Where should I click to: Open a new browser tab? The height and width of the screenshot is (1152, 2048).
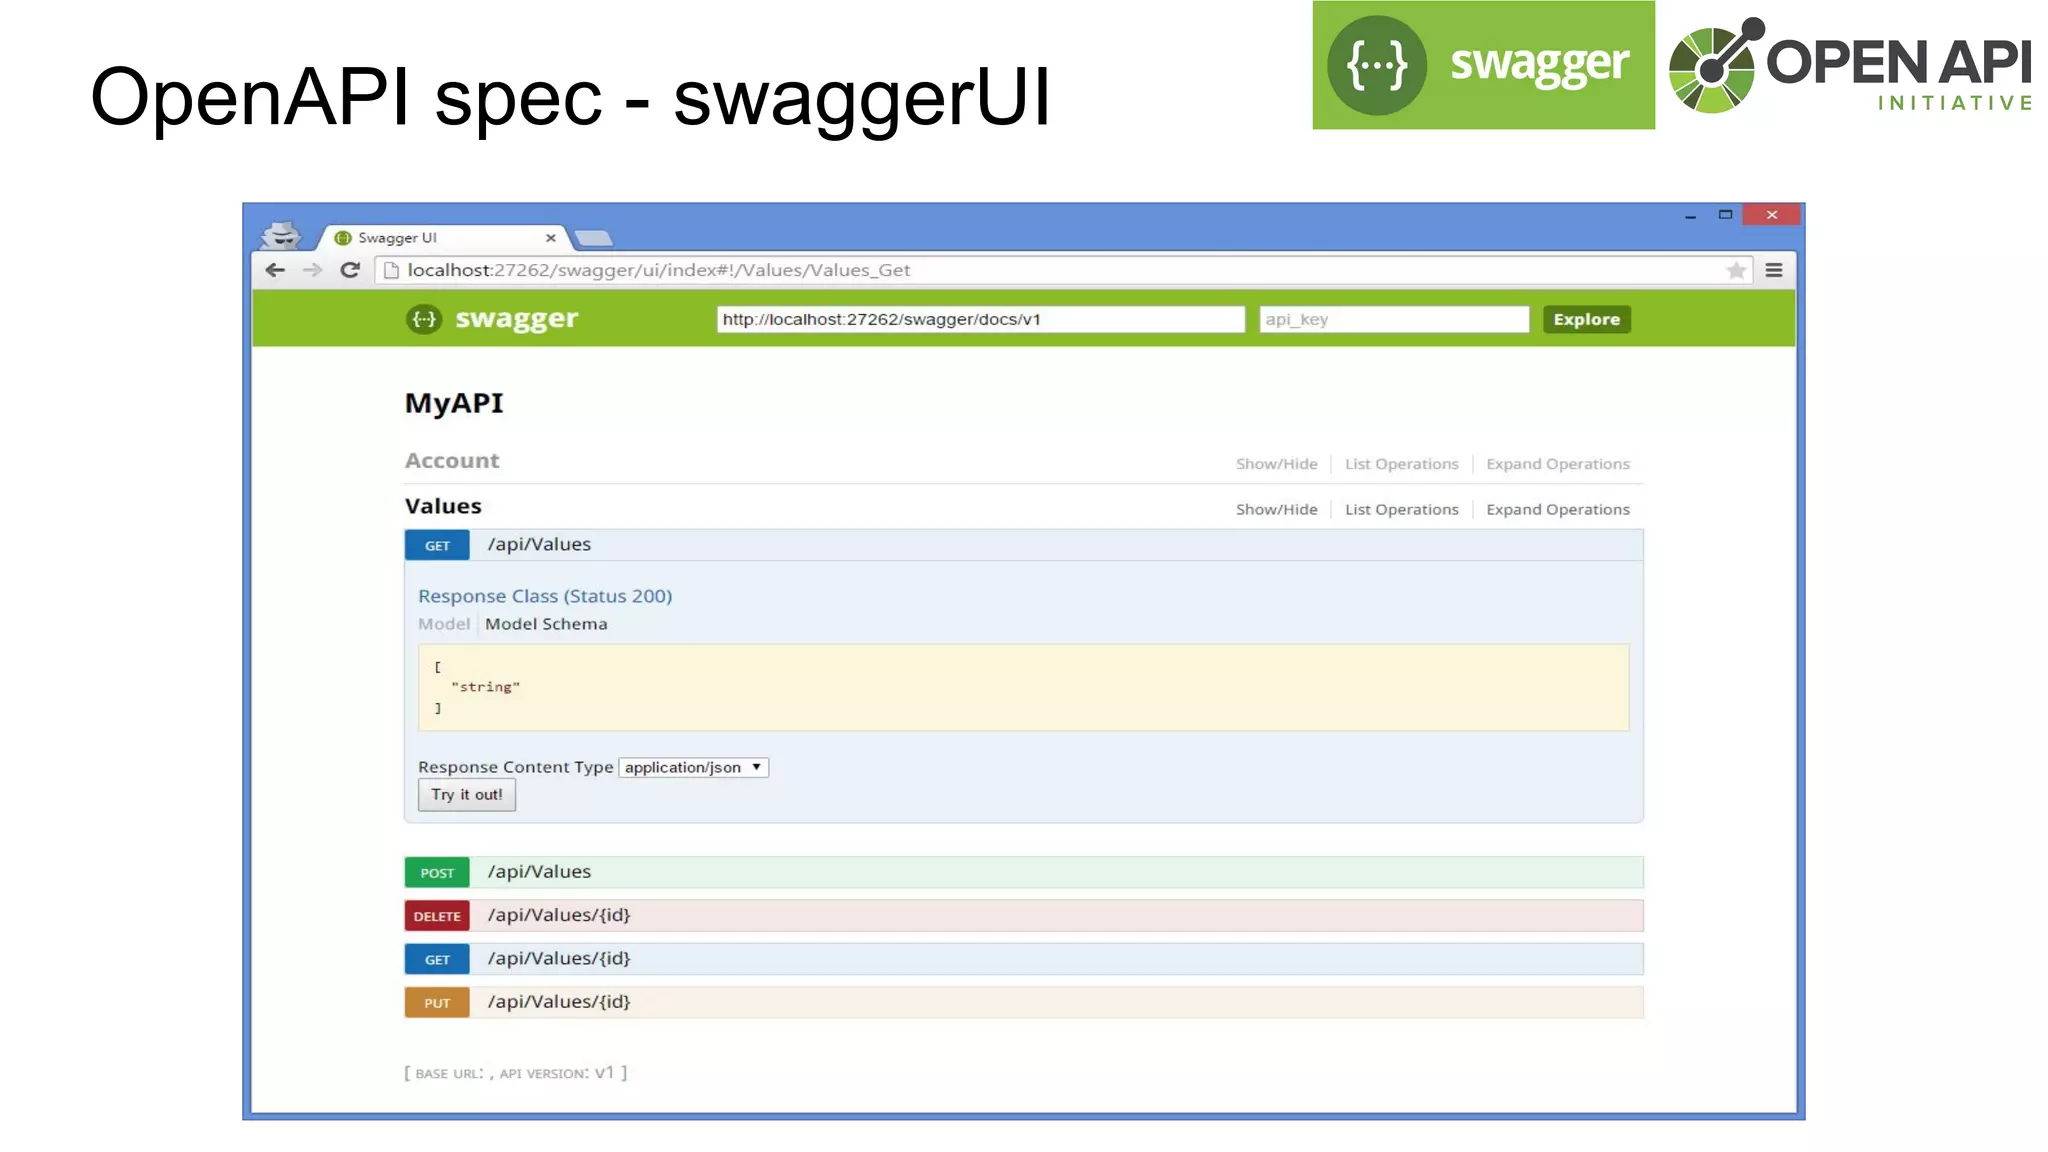tap(594, 238)
